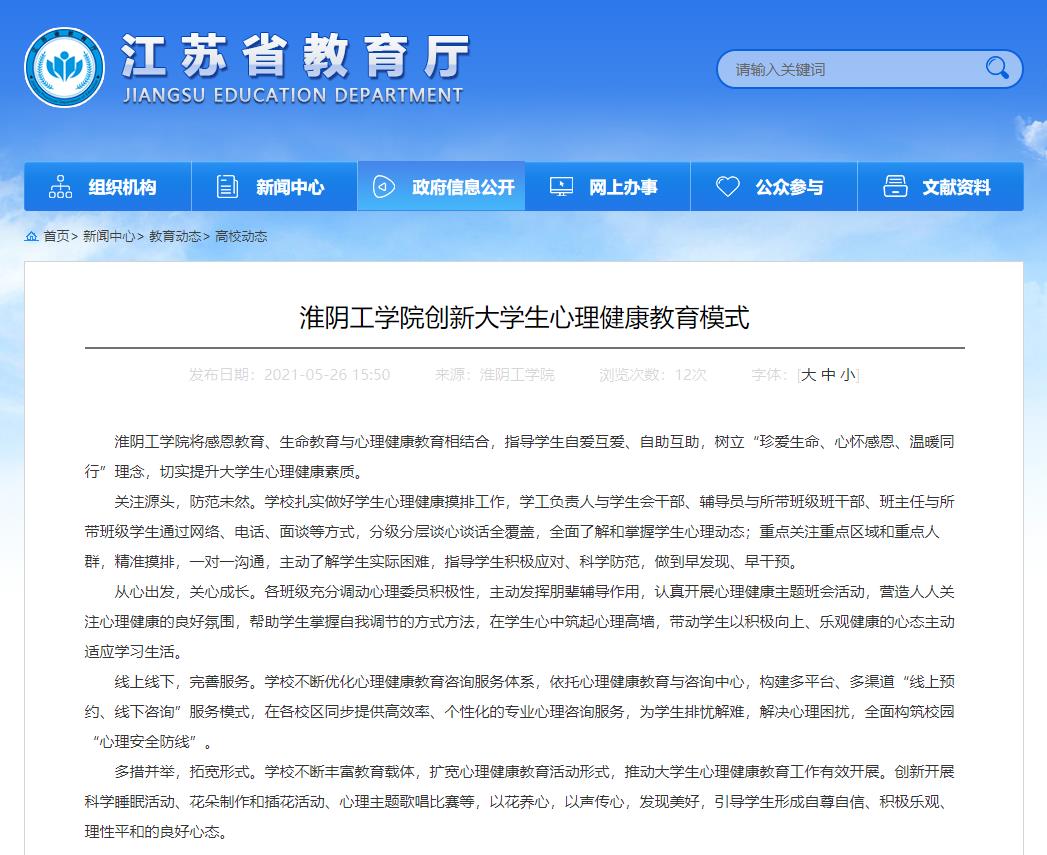Set font size to 中
Screen dimensions: 1047x855
pyautogui.click(x=829, y=375)
